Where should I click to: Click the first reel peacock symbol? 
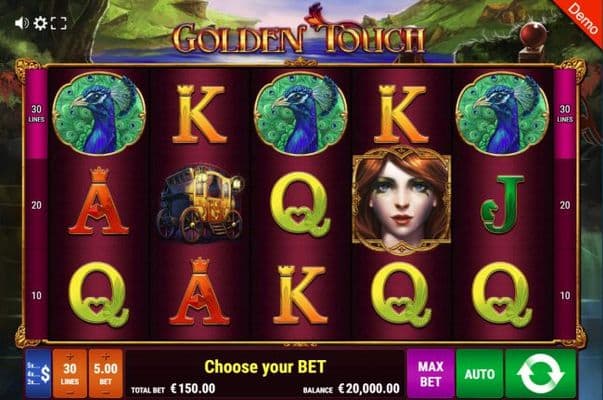coord(99,113)
